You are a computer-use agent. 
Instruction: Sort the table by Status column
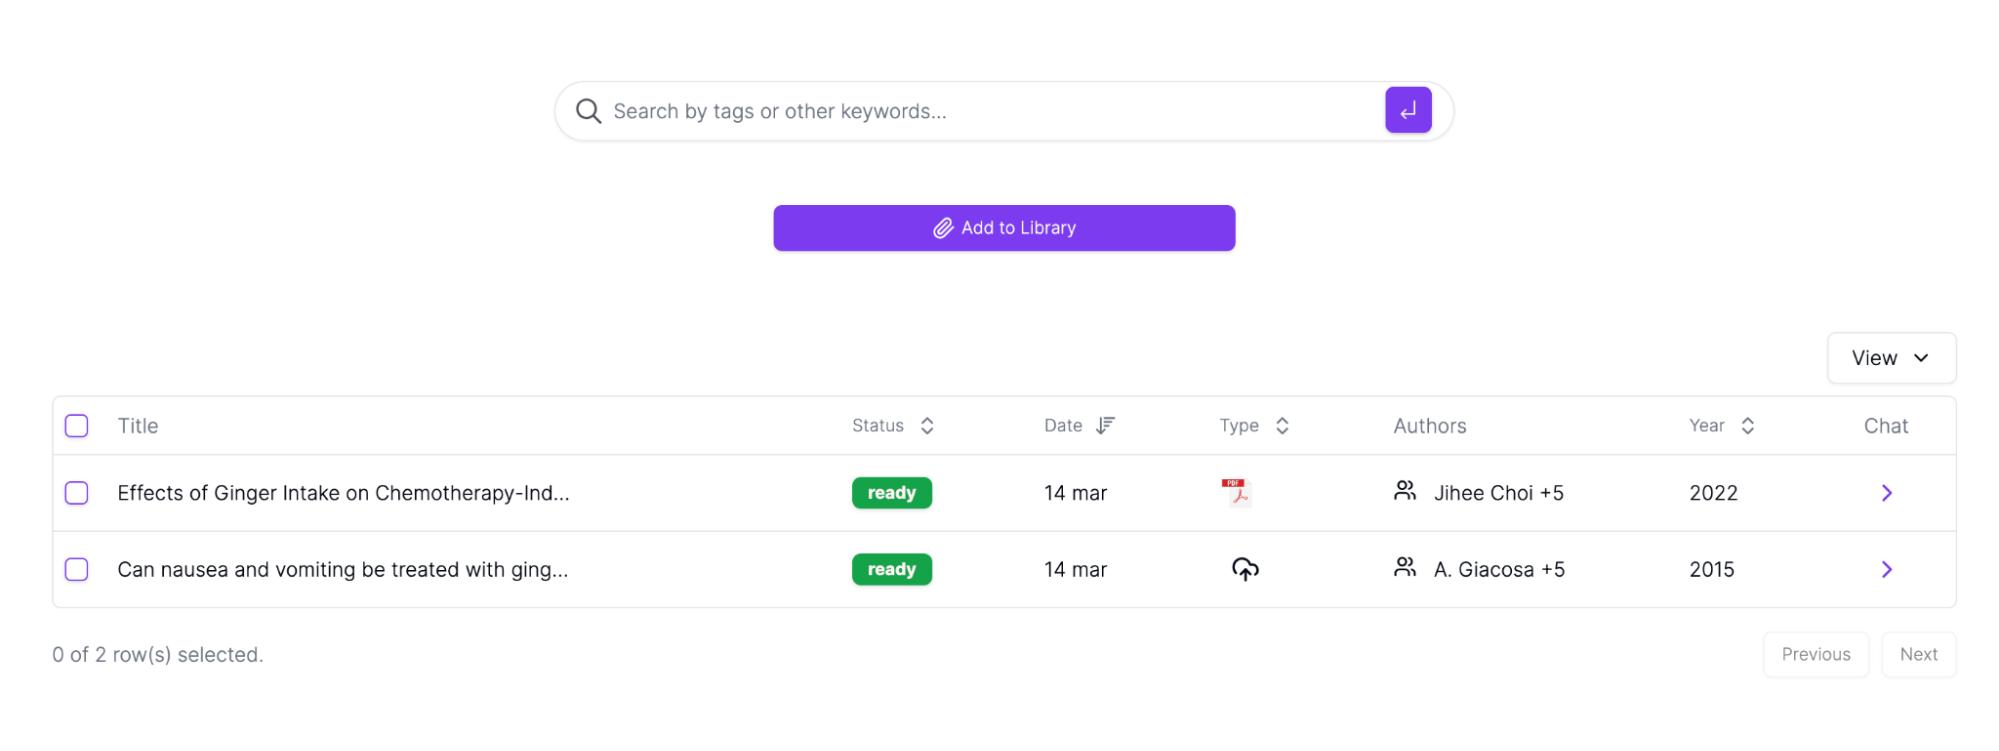893,426
